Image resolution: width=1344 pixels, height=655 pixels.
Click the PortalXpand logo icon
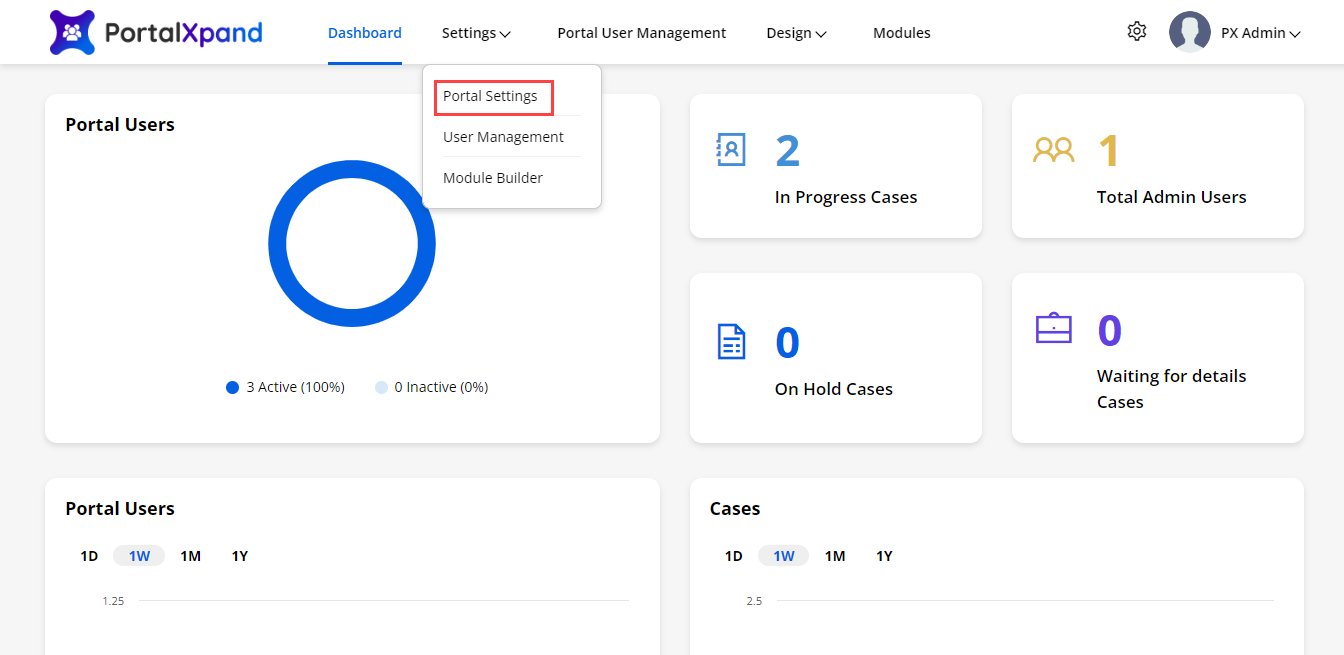point(72,32)
